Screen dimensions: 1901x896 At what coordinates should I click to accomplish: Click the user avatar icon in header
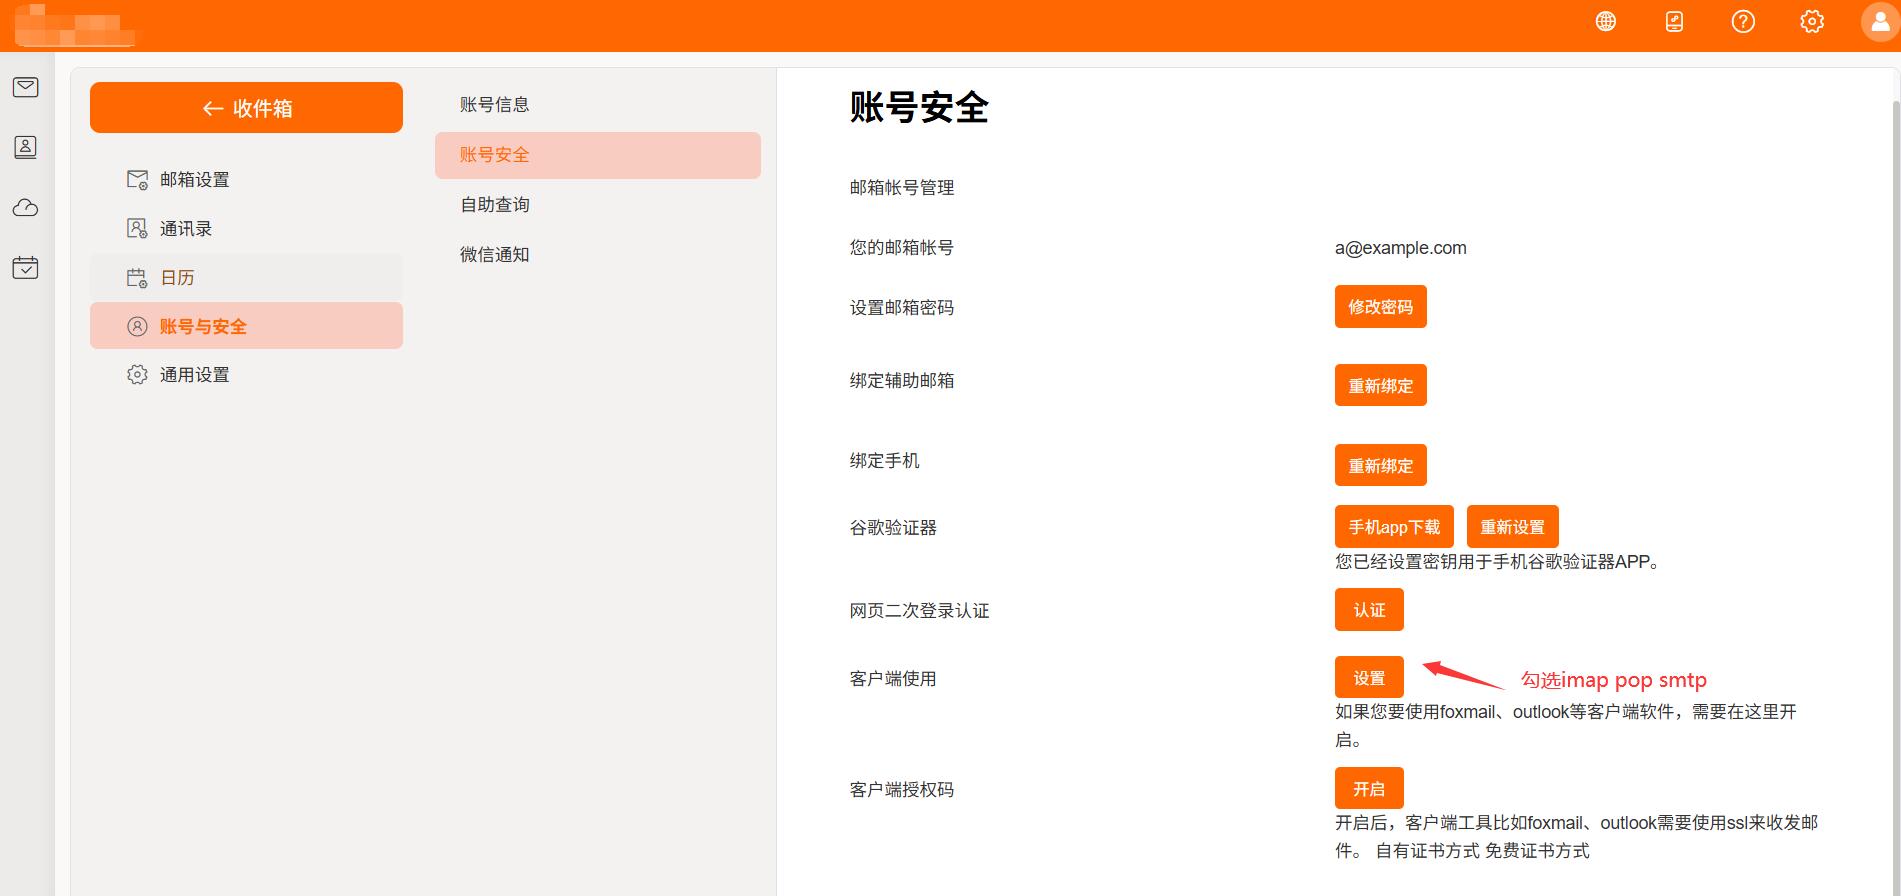coord(1880,21)
